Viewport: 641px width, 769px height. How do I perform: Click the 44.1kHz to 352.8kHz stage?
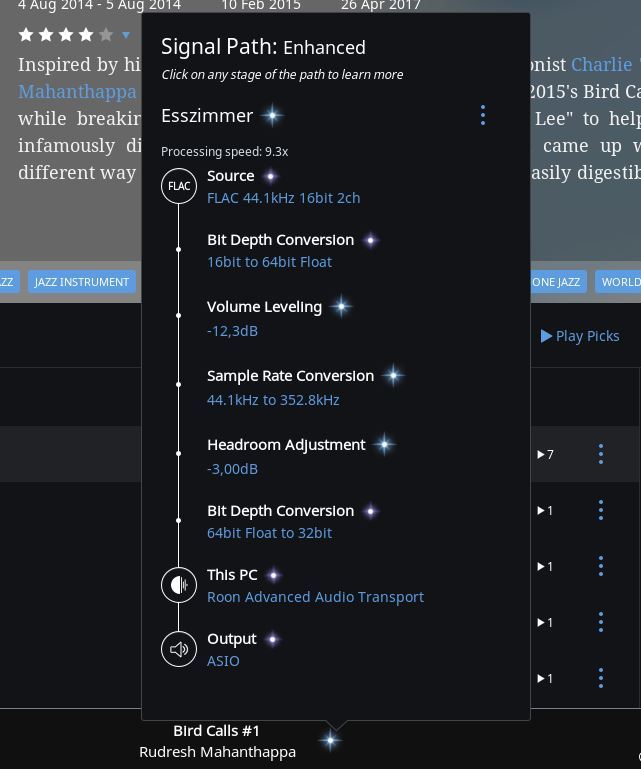273,400
